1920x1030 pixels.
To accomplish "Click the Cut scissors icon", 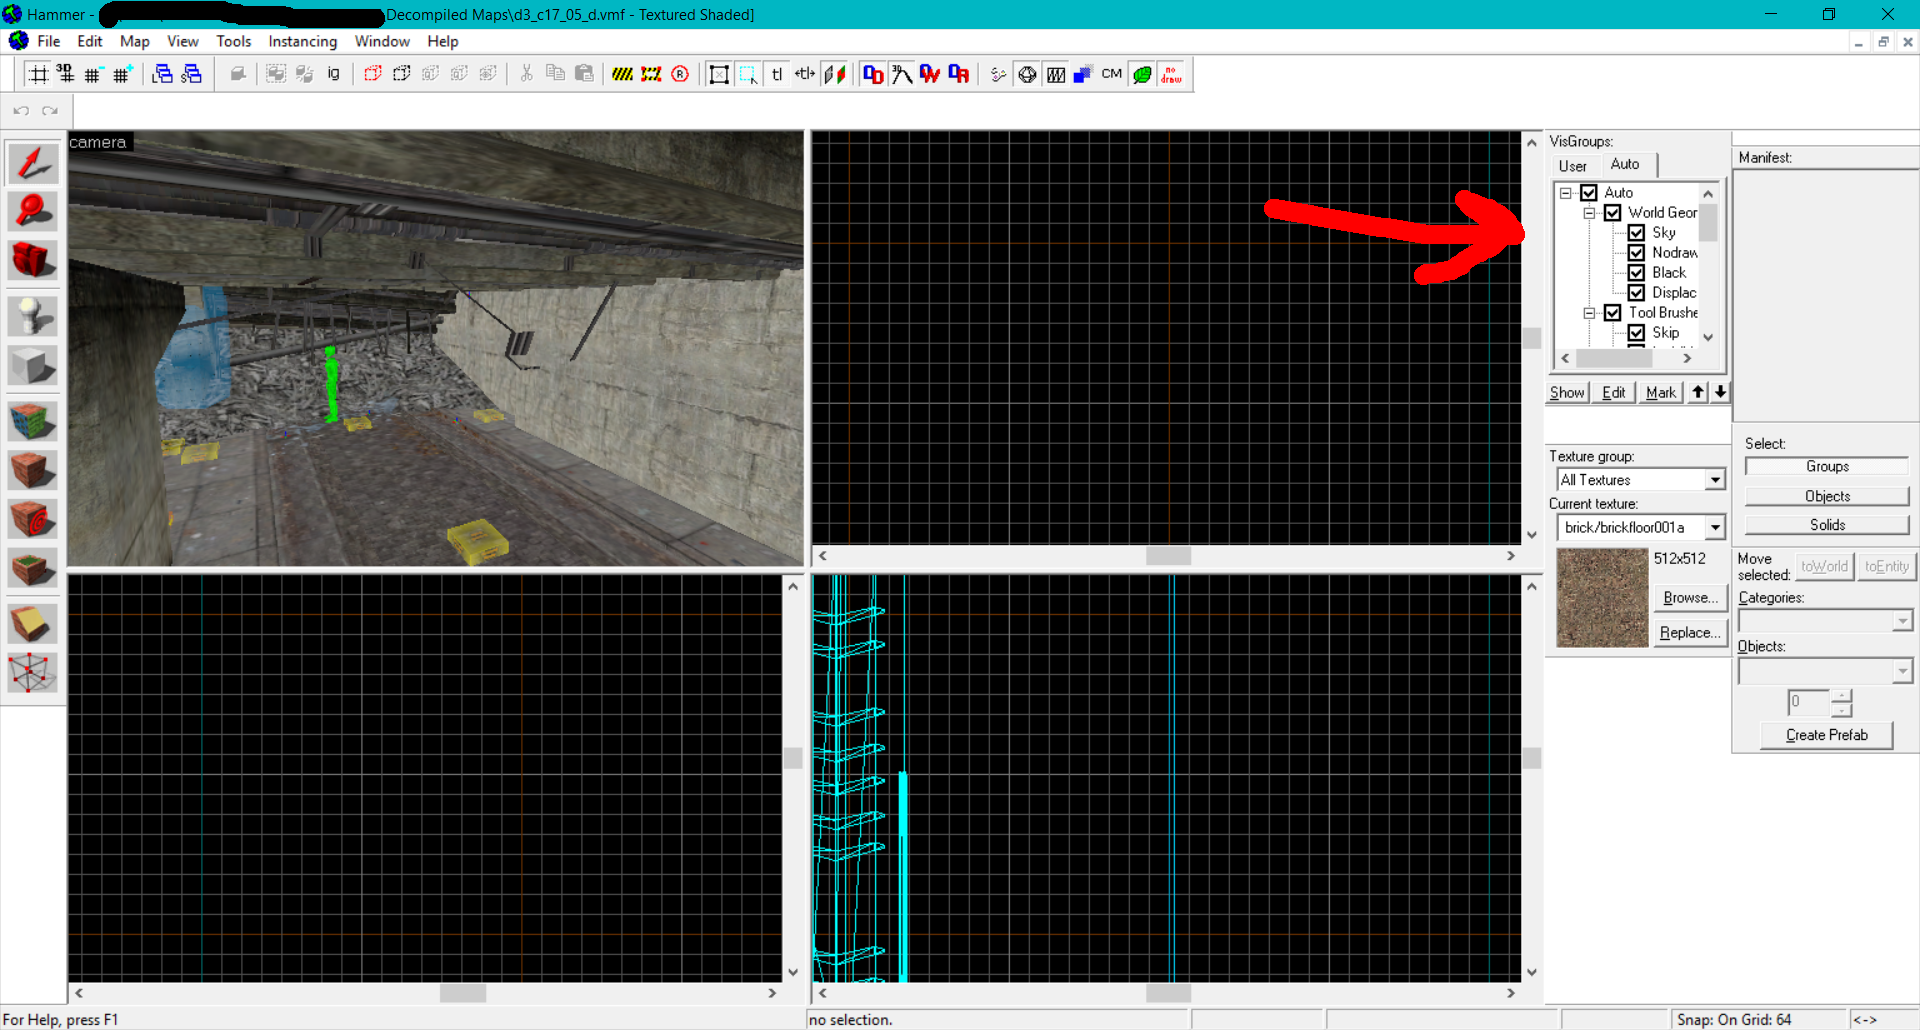I will click(x=527, y=74).
